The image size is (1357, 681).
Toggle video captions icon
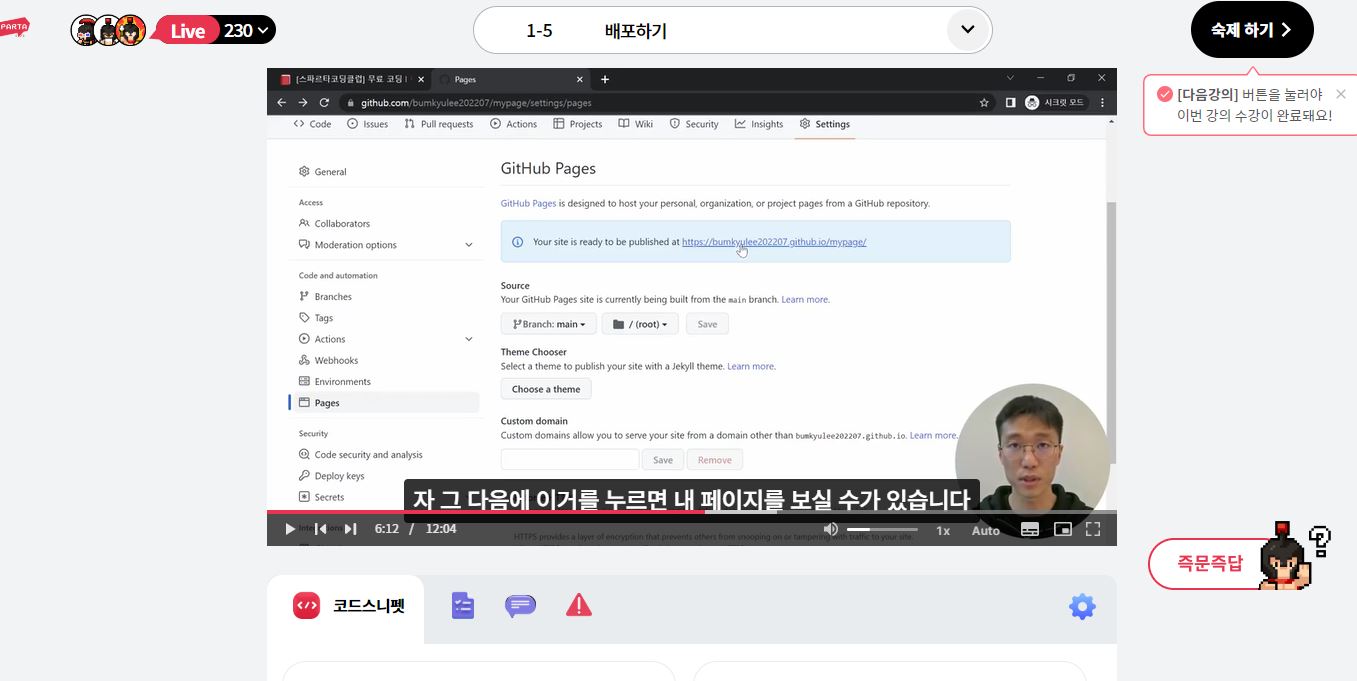tap(1030, 530)
